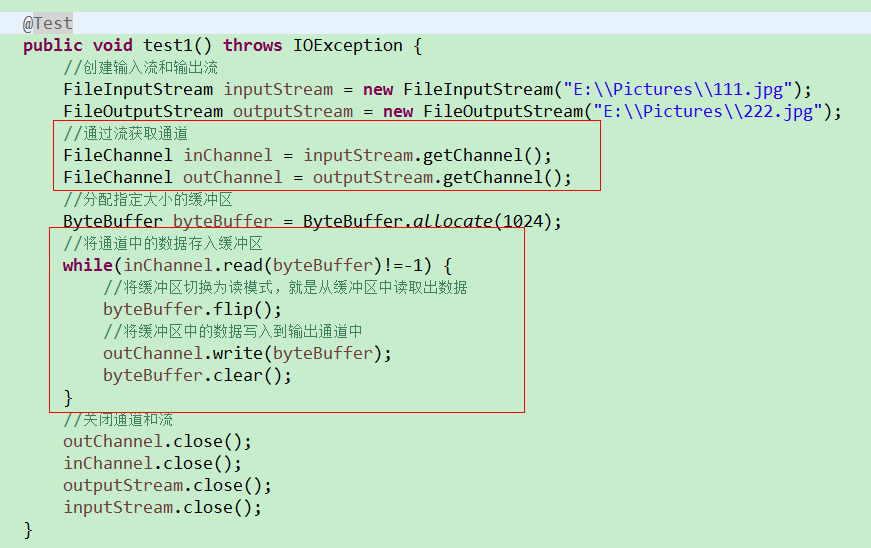Click the closing brace of the while loop
The image size is (871, 548).
[68, 398]
